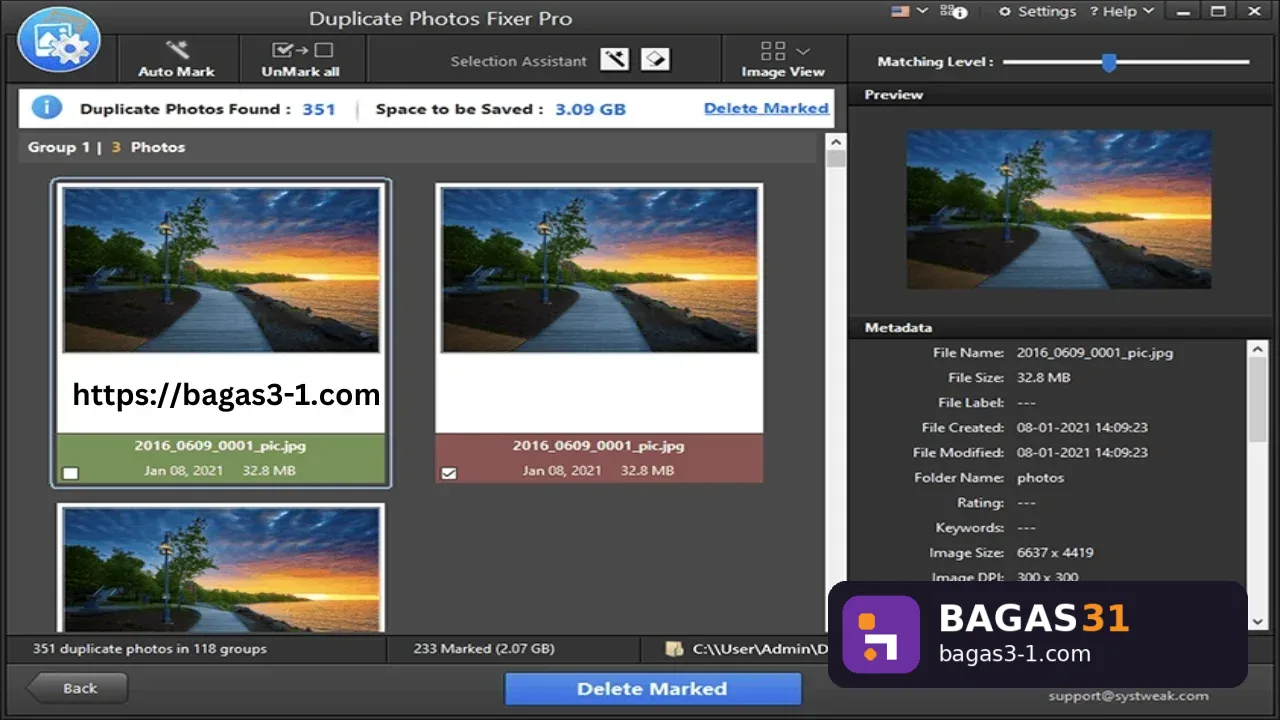This screenshot has width=1280, height=720.
Task: Click the 351 duplicate photos status text
Action: click(150, 649)
